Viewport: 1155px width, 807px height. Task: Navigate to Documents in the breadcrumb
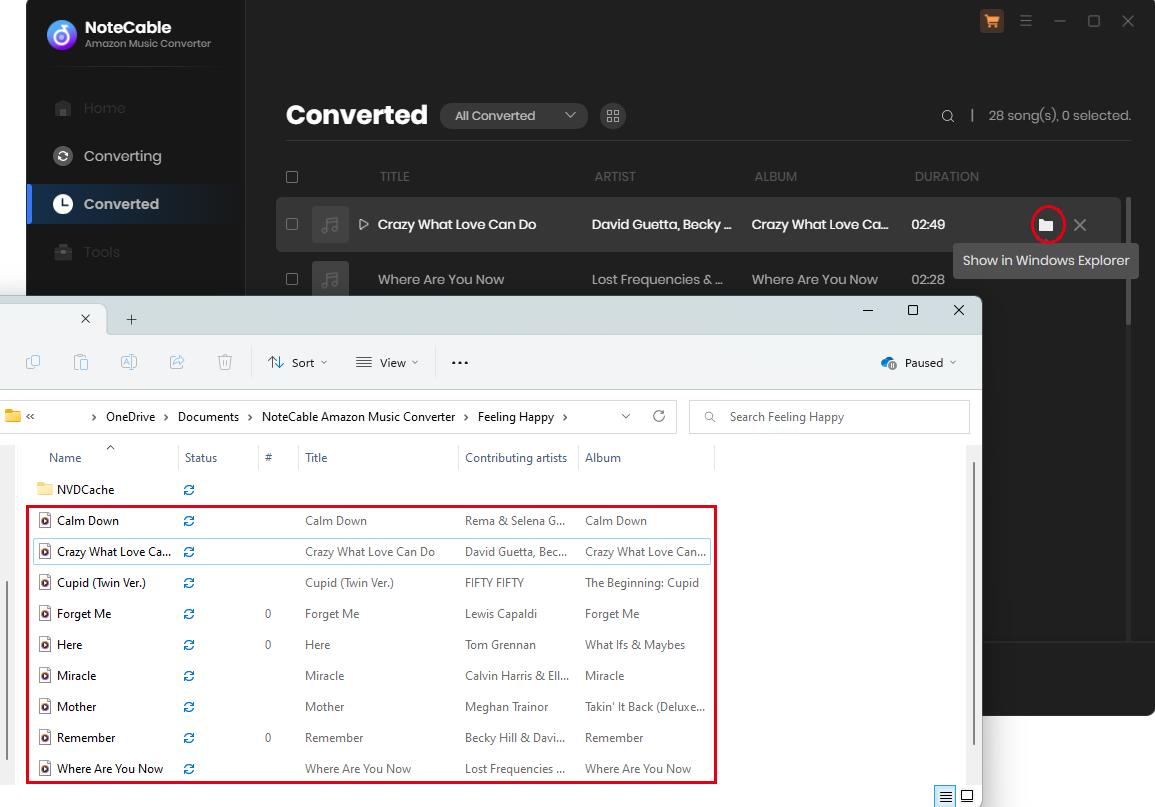(x=208, y=417)
